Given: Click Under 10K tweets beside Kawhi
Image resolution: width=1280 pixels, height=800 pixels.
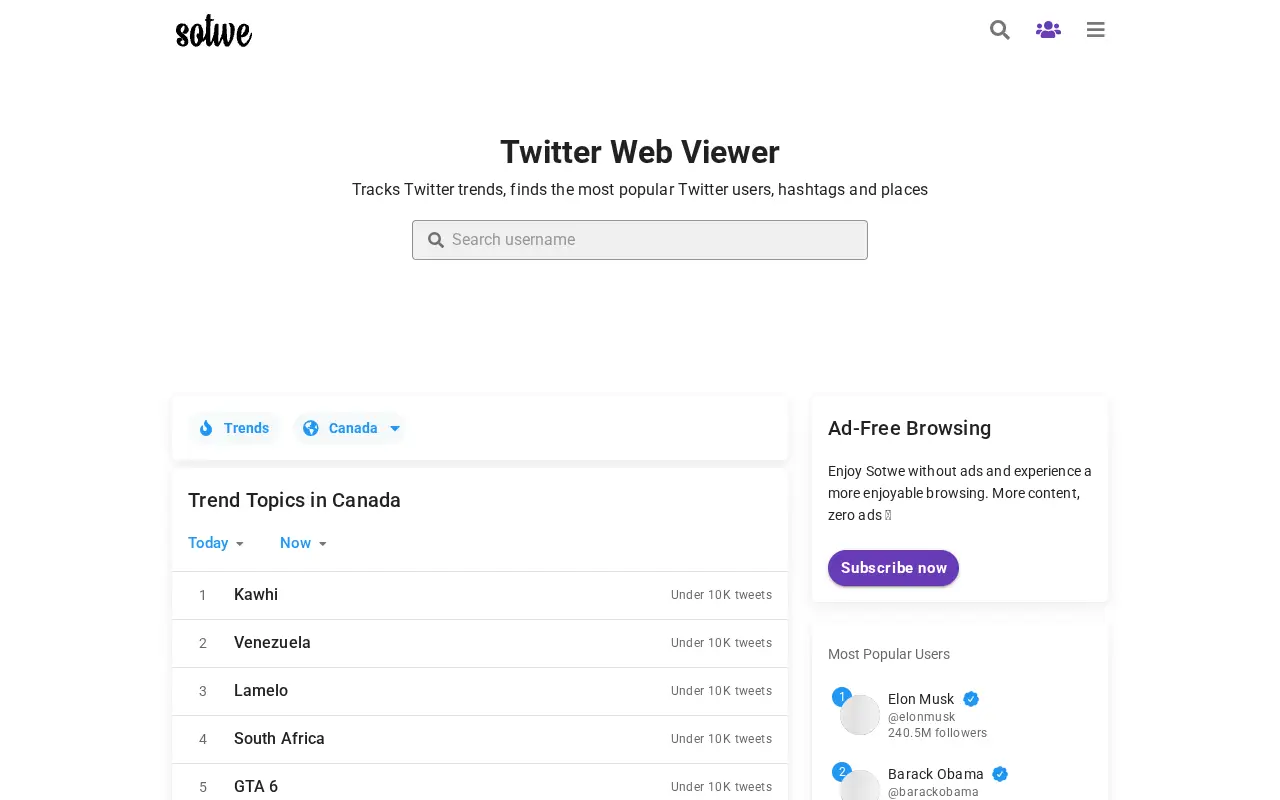Looking at the screenshot, I should tap(721, 595).
